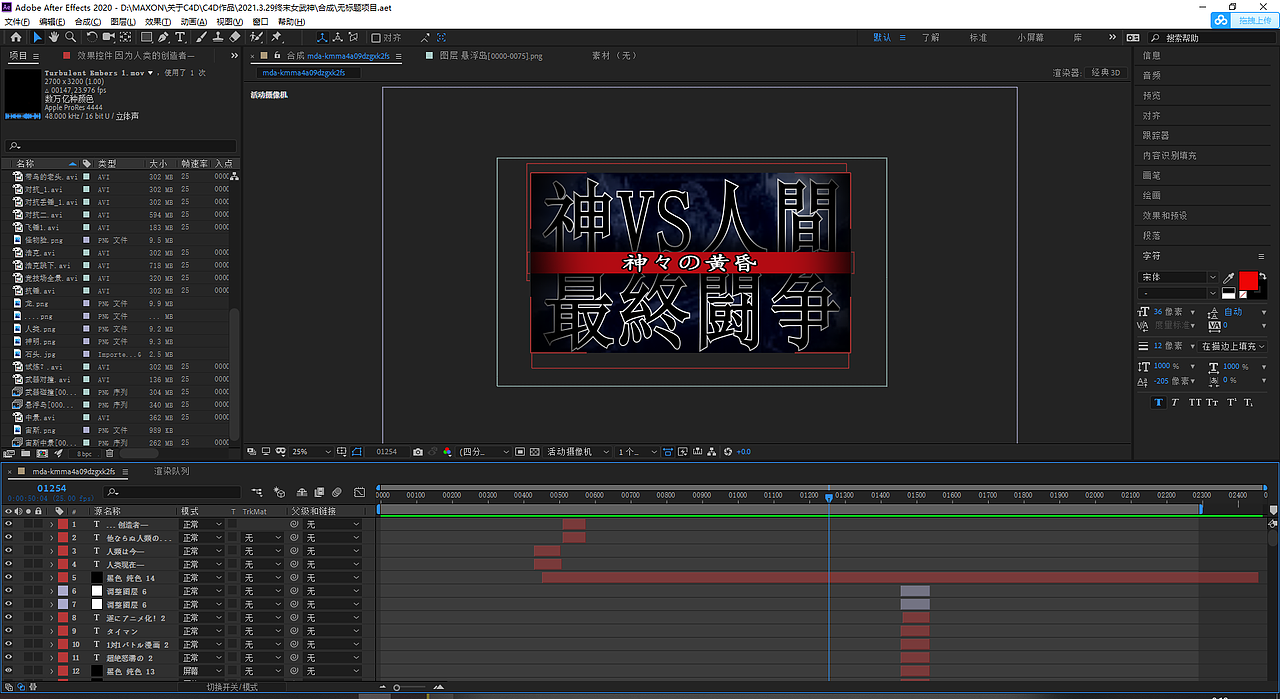This screenshot has width=1280, height=699.
Task: Enable Faux Bold in Character panel
Action: click(x=1159, y=402)
